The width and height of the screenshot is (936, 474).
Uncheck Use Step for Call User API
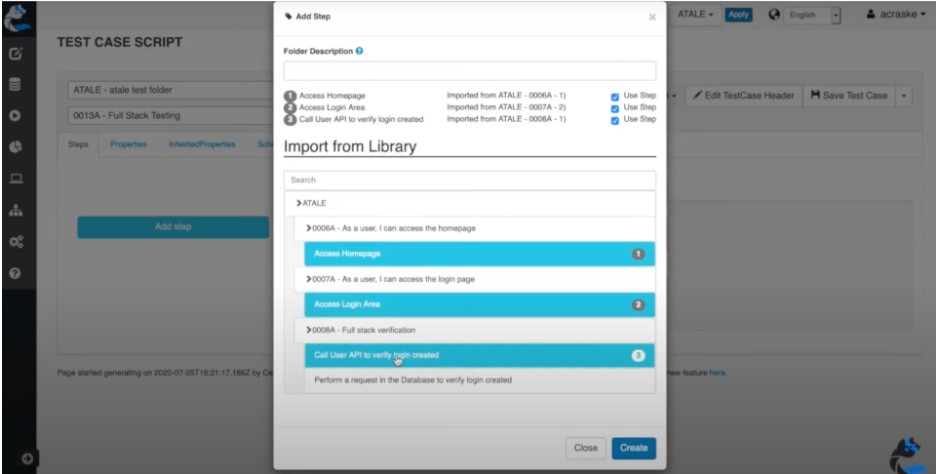pos(615,120)
